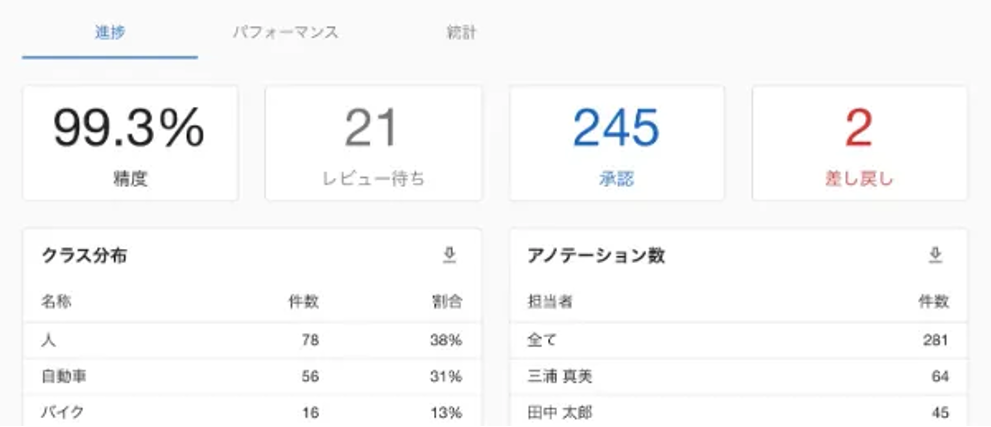
Task: Download the アノテーション数 table data
Action: point(935,256)
